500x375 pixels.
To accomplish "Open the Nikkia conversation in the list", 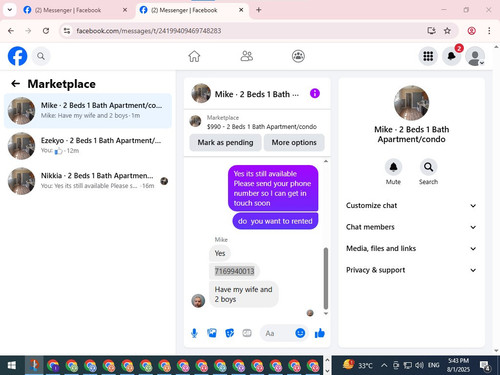I will point(88,181).
